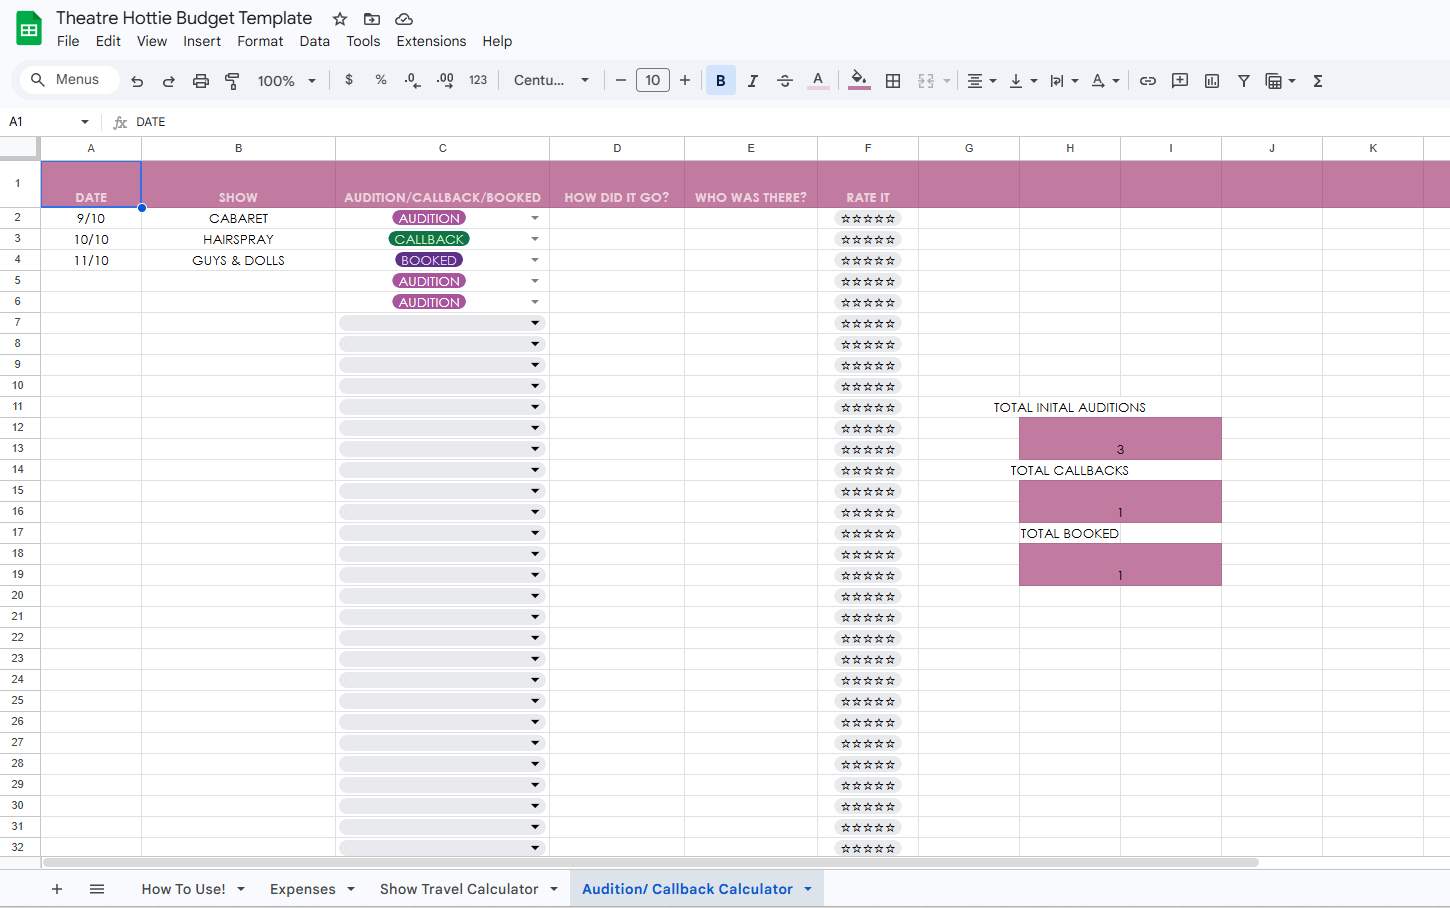1450x908 pixels.
Task: Open dropdown for GUYS & DOLLS status
Action: 535,260
